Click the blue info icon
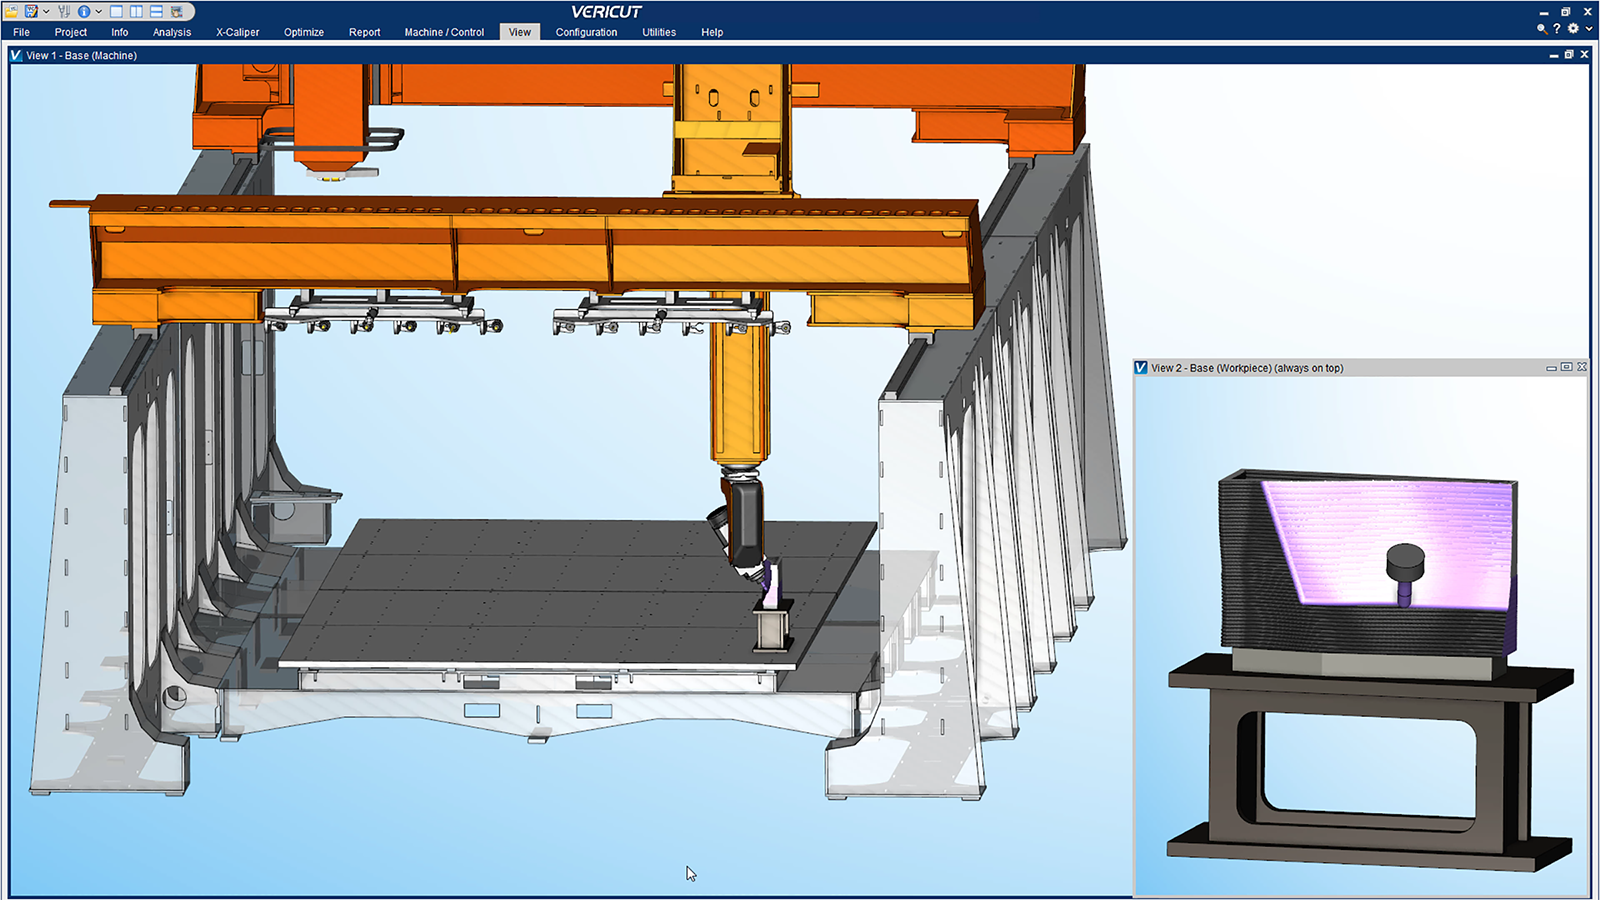1600x900 pixels. click(x=84, y=12)
